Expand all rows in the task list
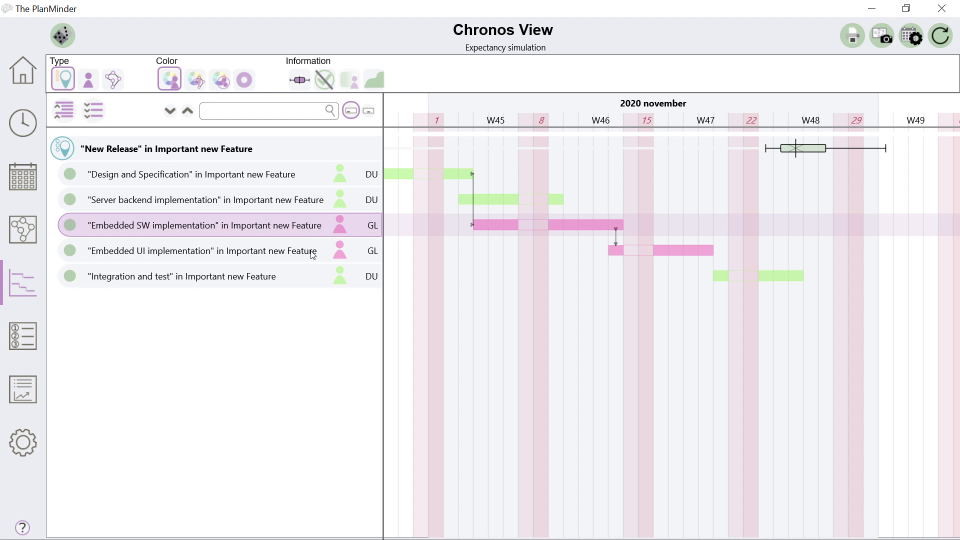The height and width of the screenshot is (540, 960). [93, 110]
